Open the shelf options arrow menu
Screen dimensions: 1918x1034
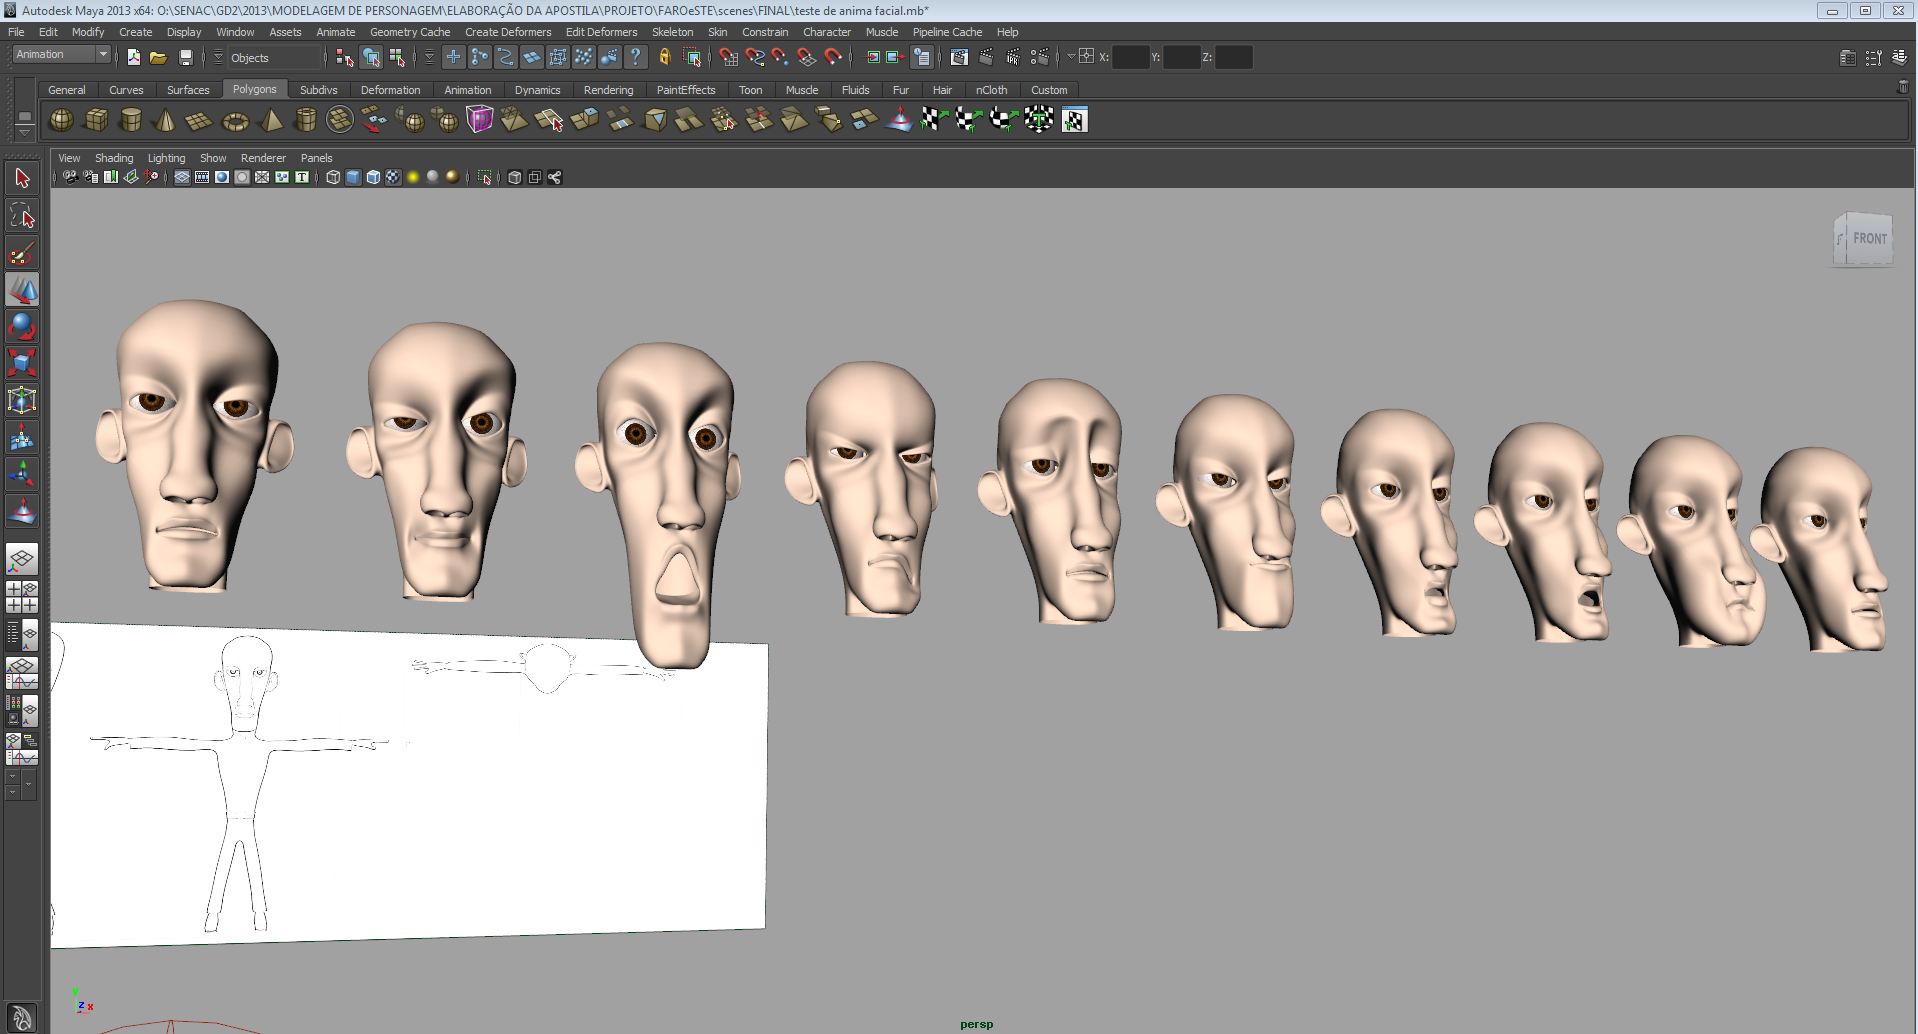tap(24, 133)
